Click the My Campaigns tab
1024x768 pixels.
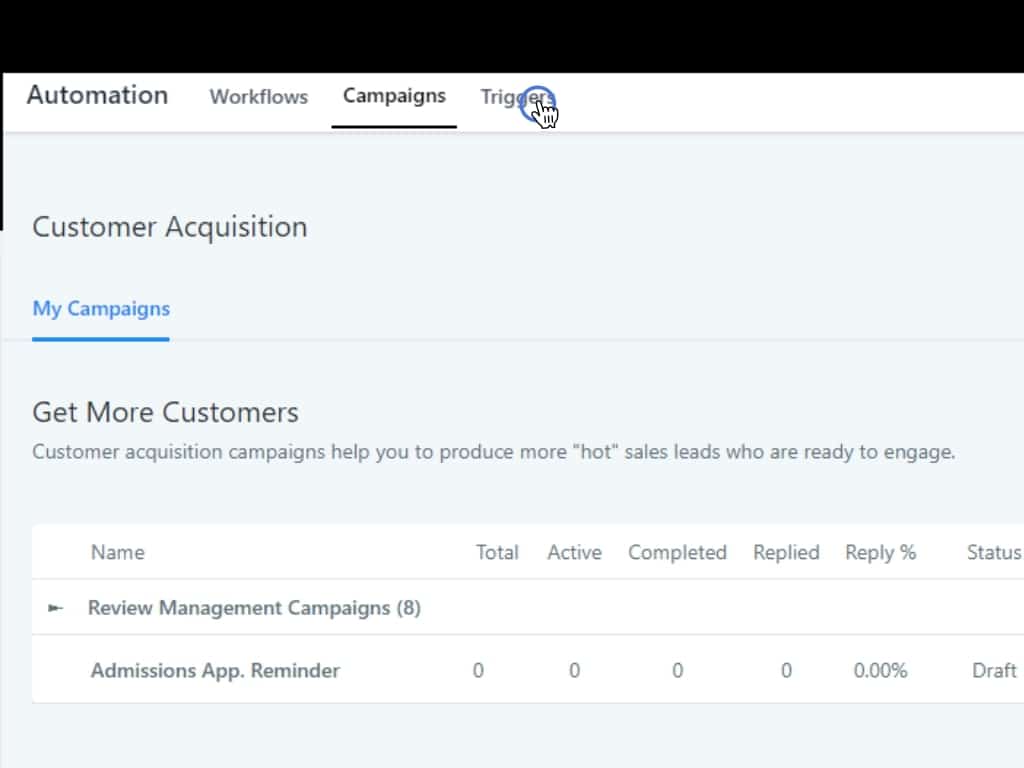pos(101,309)
